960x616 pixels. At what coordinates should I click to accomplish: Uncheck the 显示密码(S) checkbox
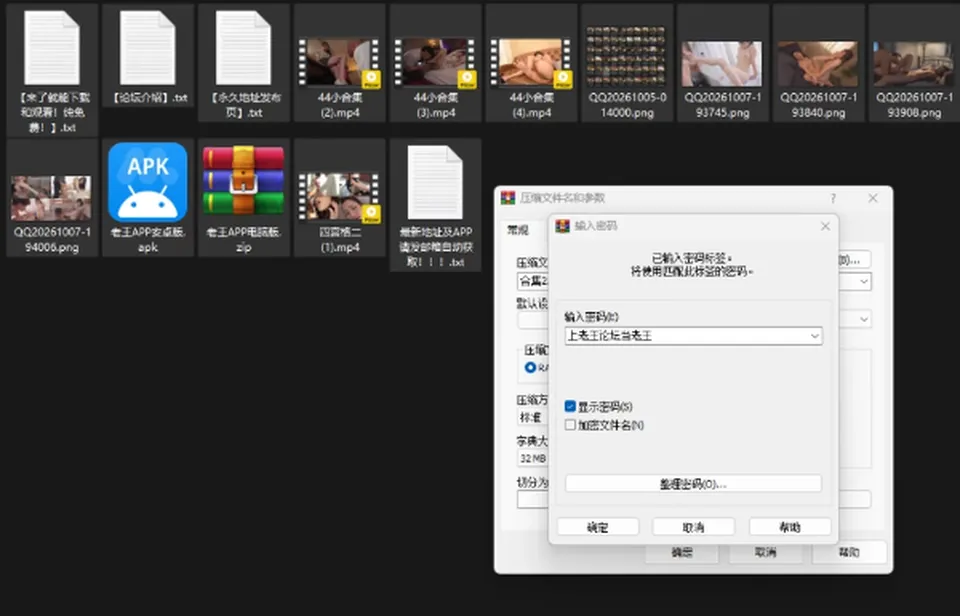pos(570,407)
